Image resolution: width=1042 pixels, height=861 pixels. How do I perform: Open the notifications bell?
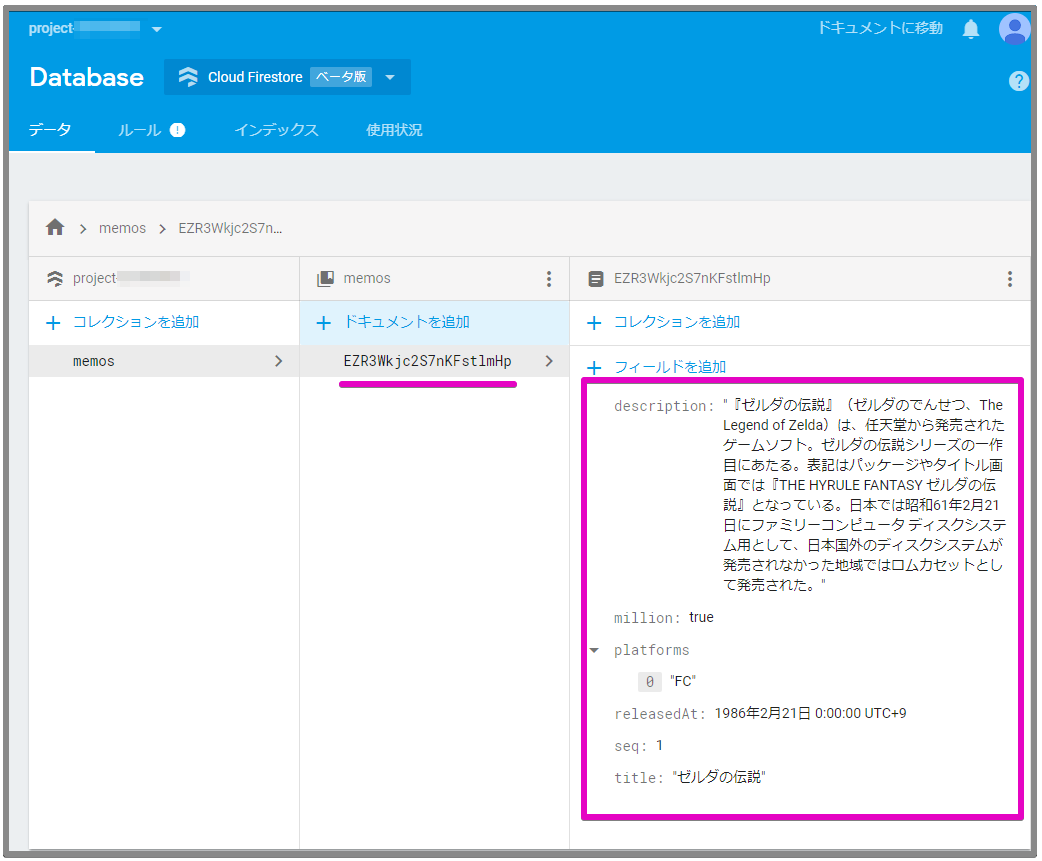pos(970,29)
